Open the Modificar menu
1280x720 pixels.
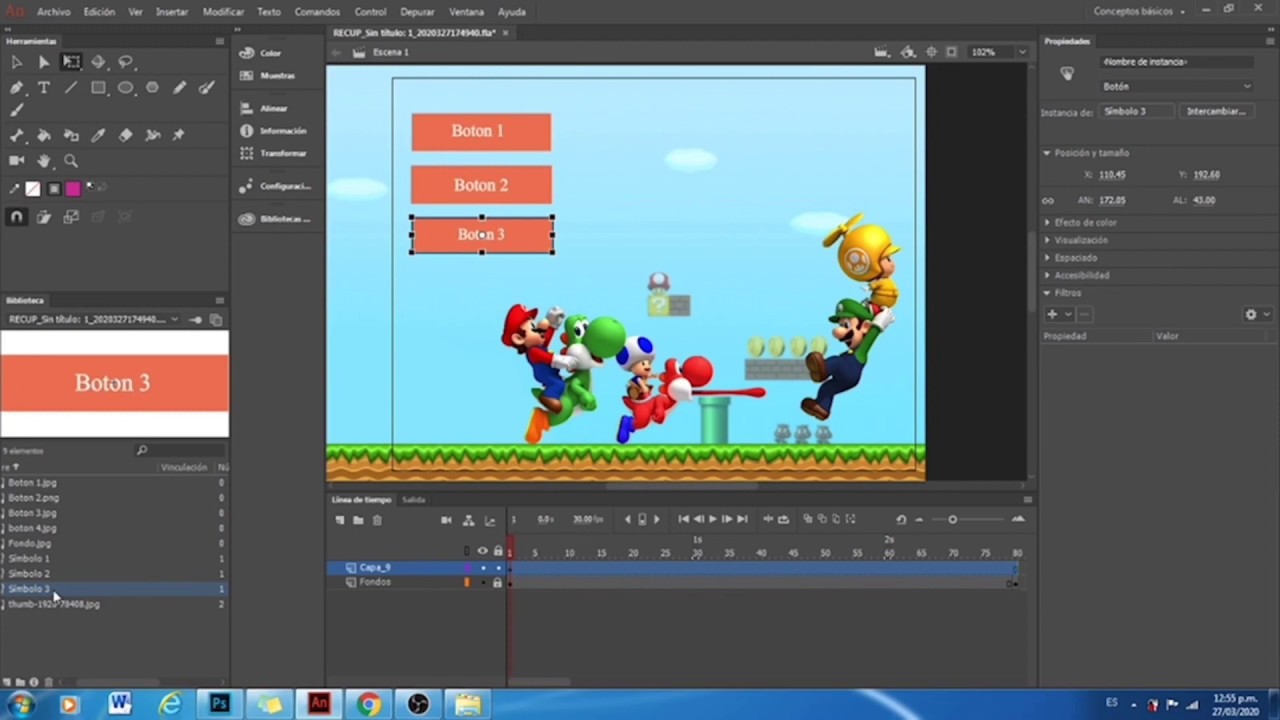coord(223,12)
